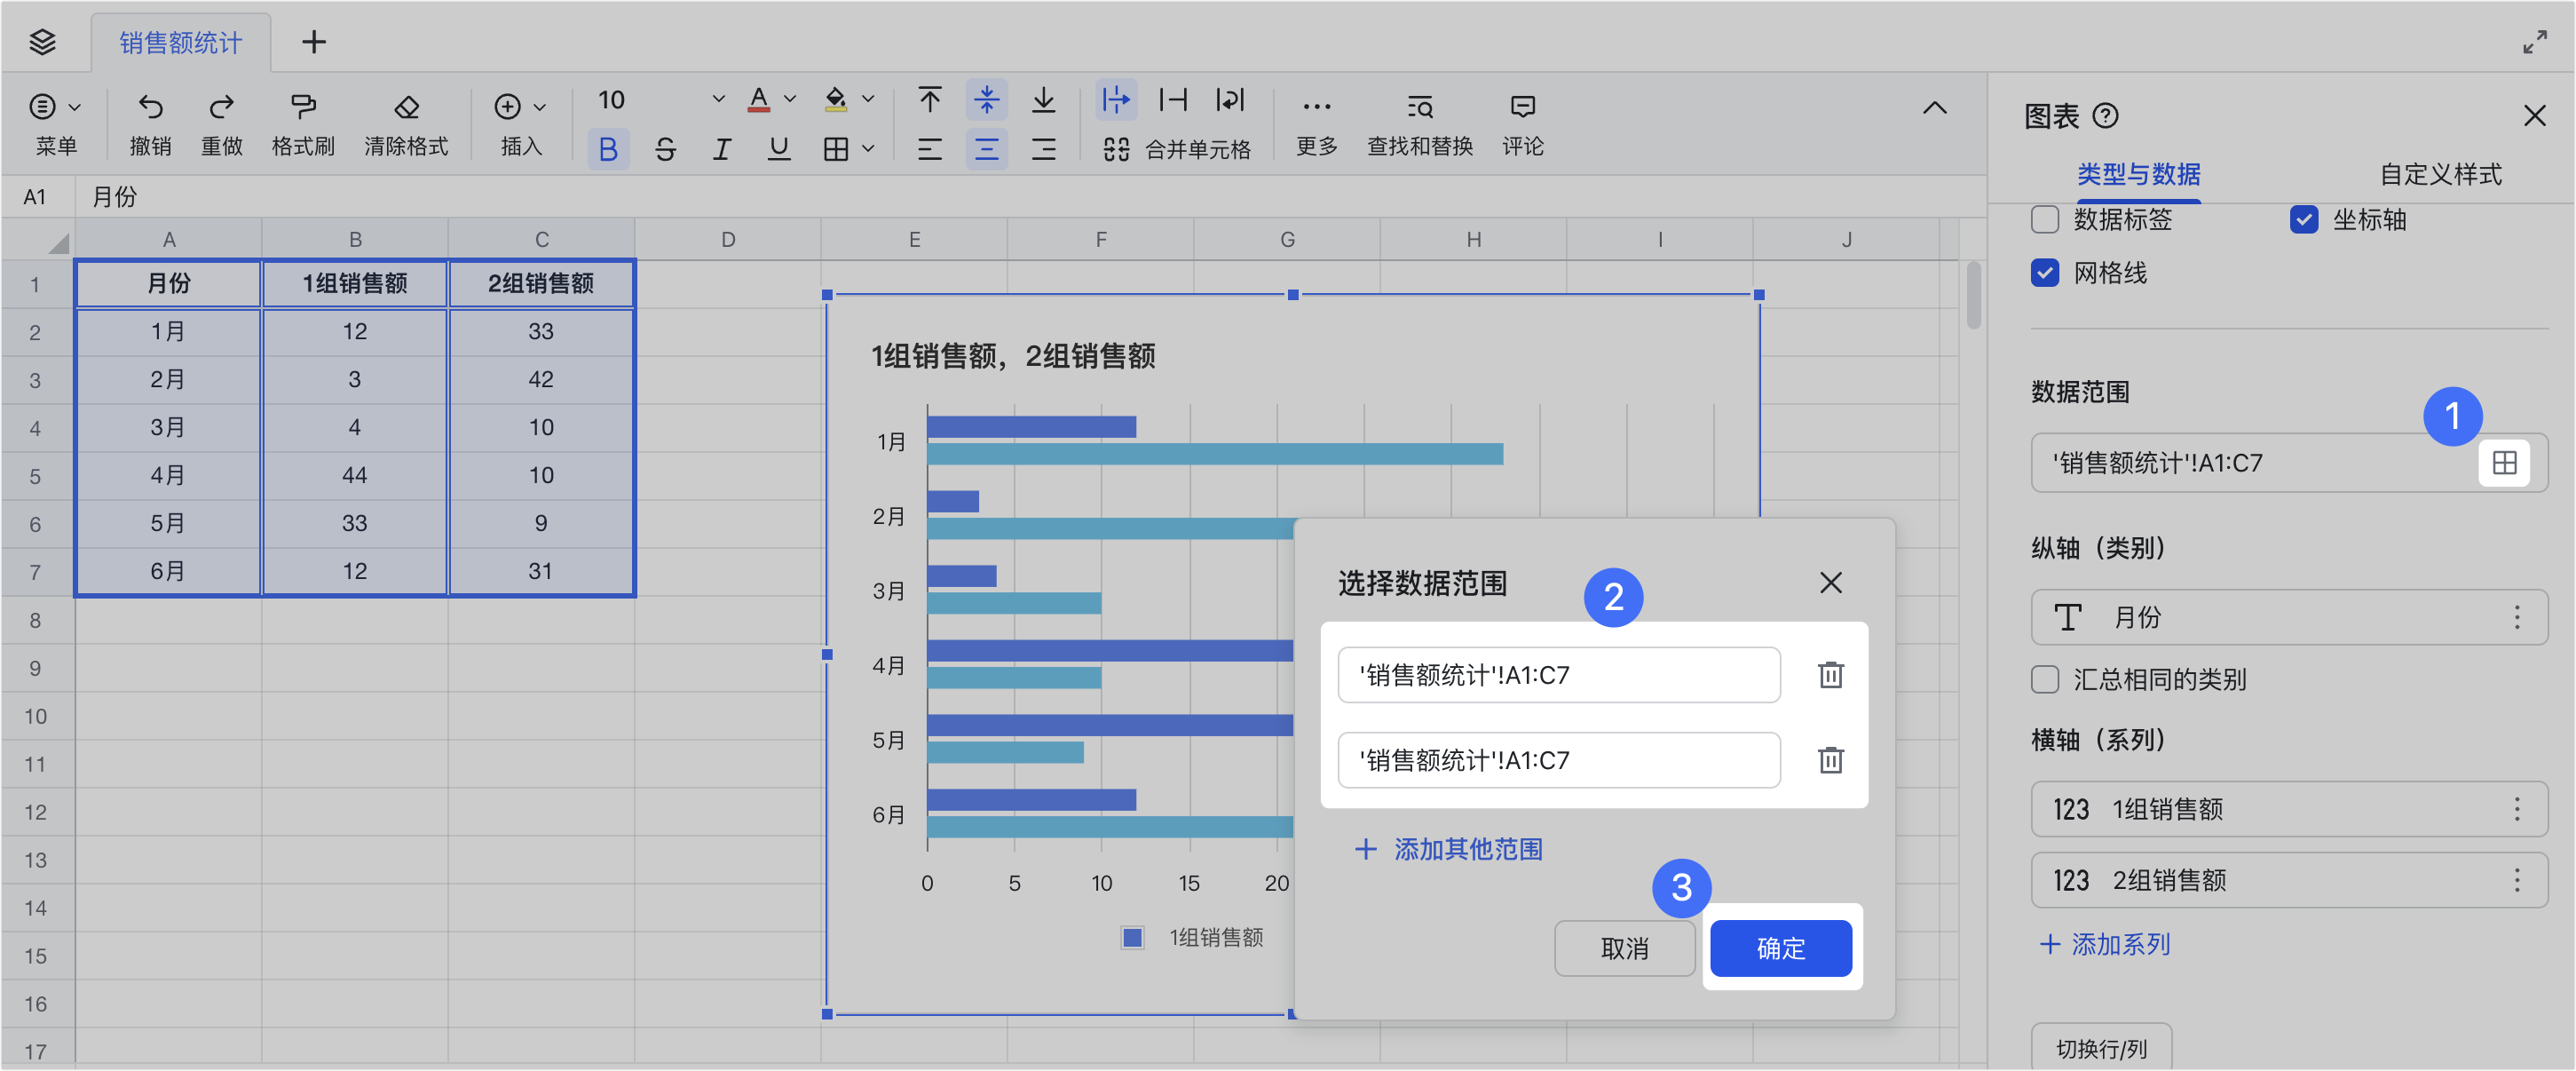Image resolution: width=2576 pixels, height=1071 pixels.
Task: Open the menu (菜单) dropdown
Action: click(56, 124)
